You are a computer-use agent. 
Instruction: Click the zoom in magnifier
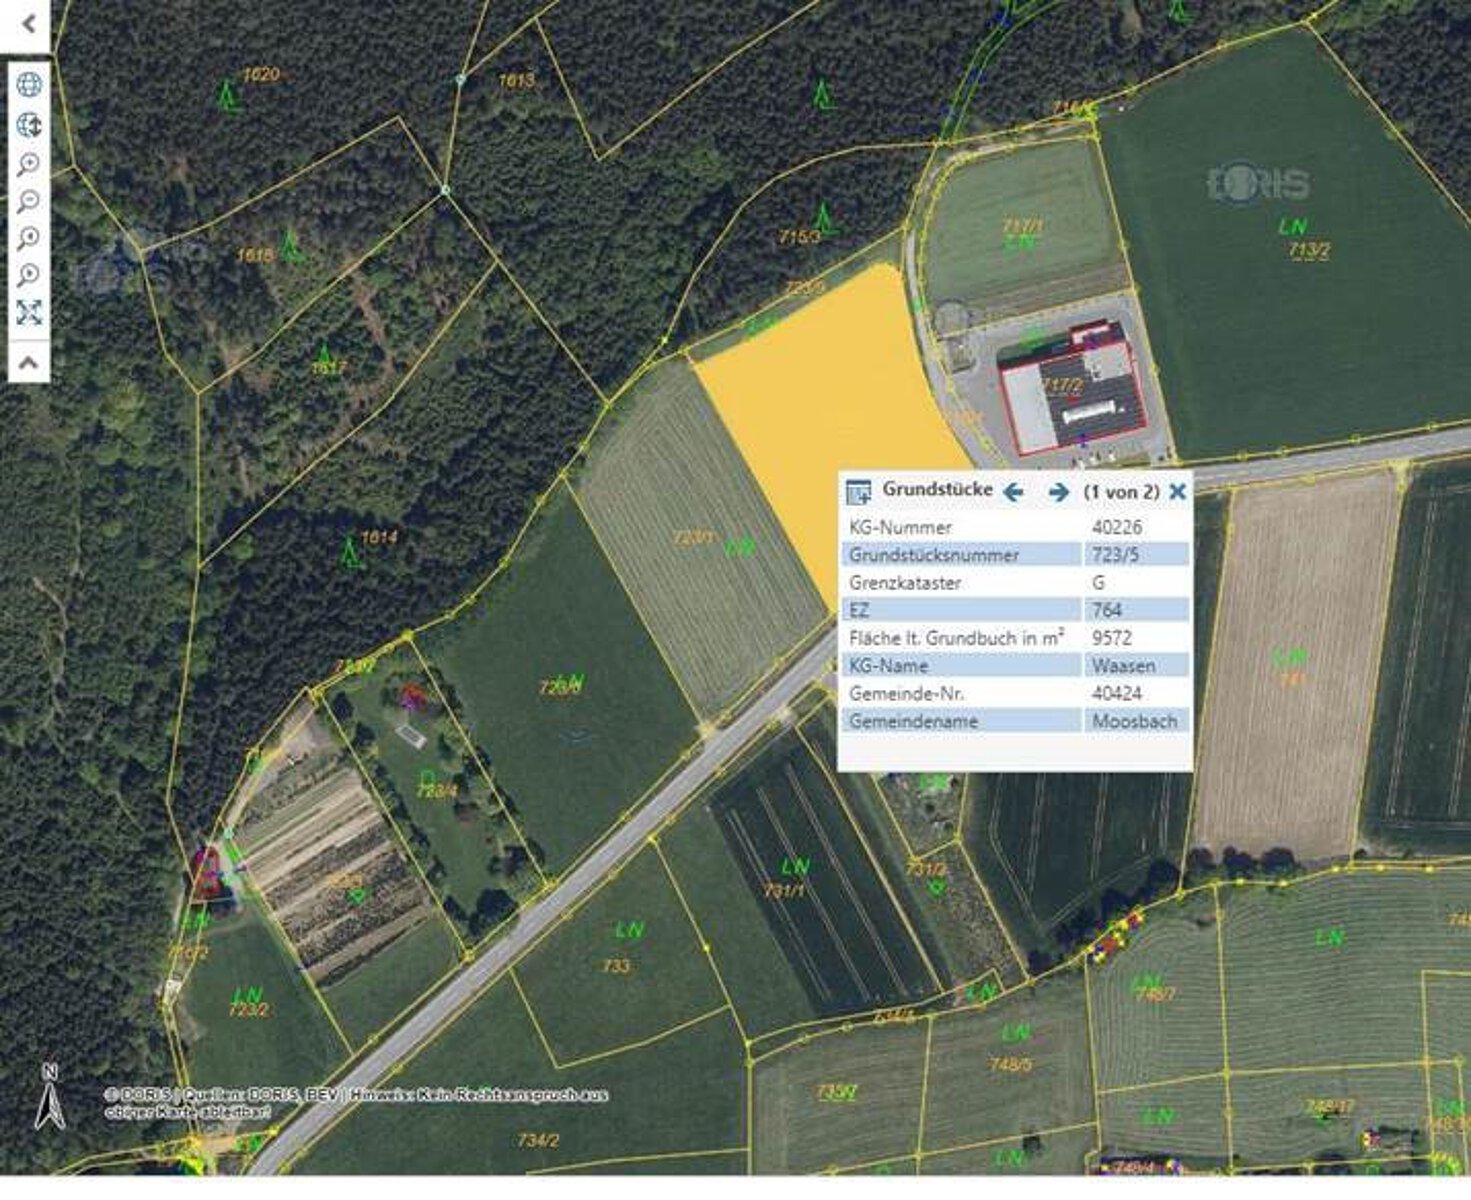(x=29, y=164)
